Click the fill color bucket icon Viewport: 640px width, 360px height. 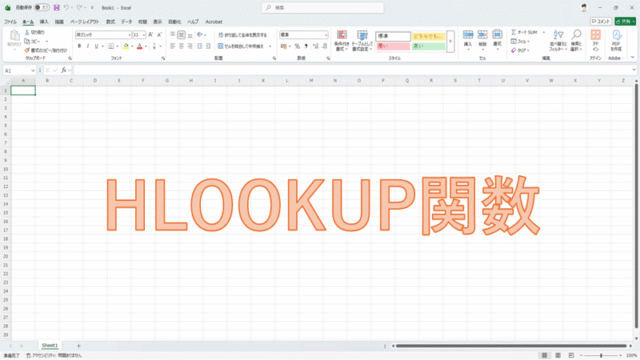pos(126,46)
